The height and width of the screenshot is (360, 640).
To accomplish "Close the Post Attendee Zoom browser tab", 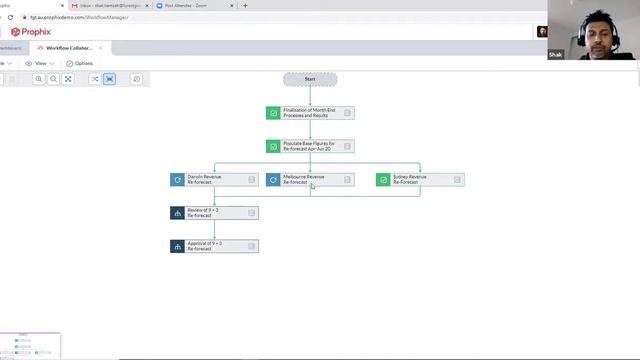I will tap(231, 6).
